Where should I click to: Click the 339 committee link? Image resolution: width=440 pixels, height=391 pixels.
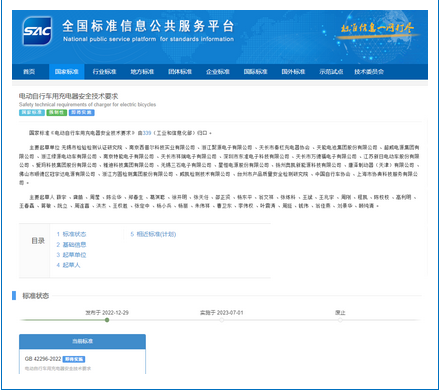click(x=147, y=133)
